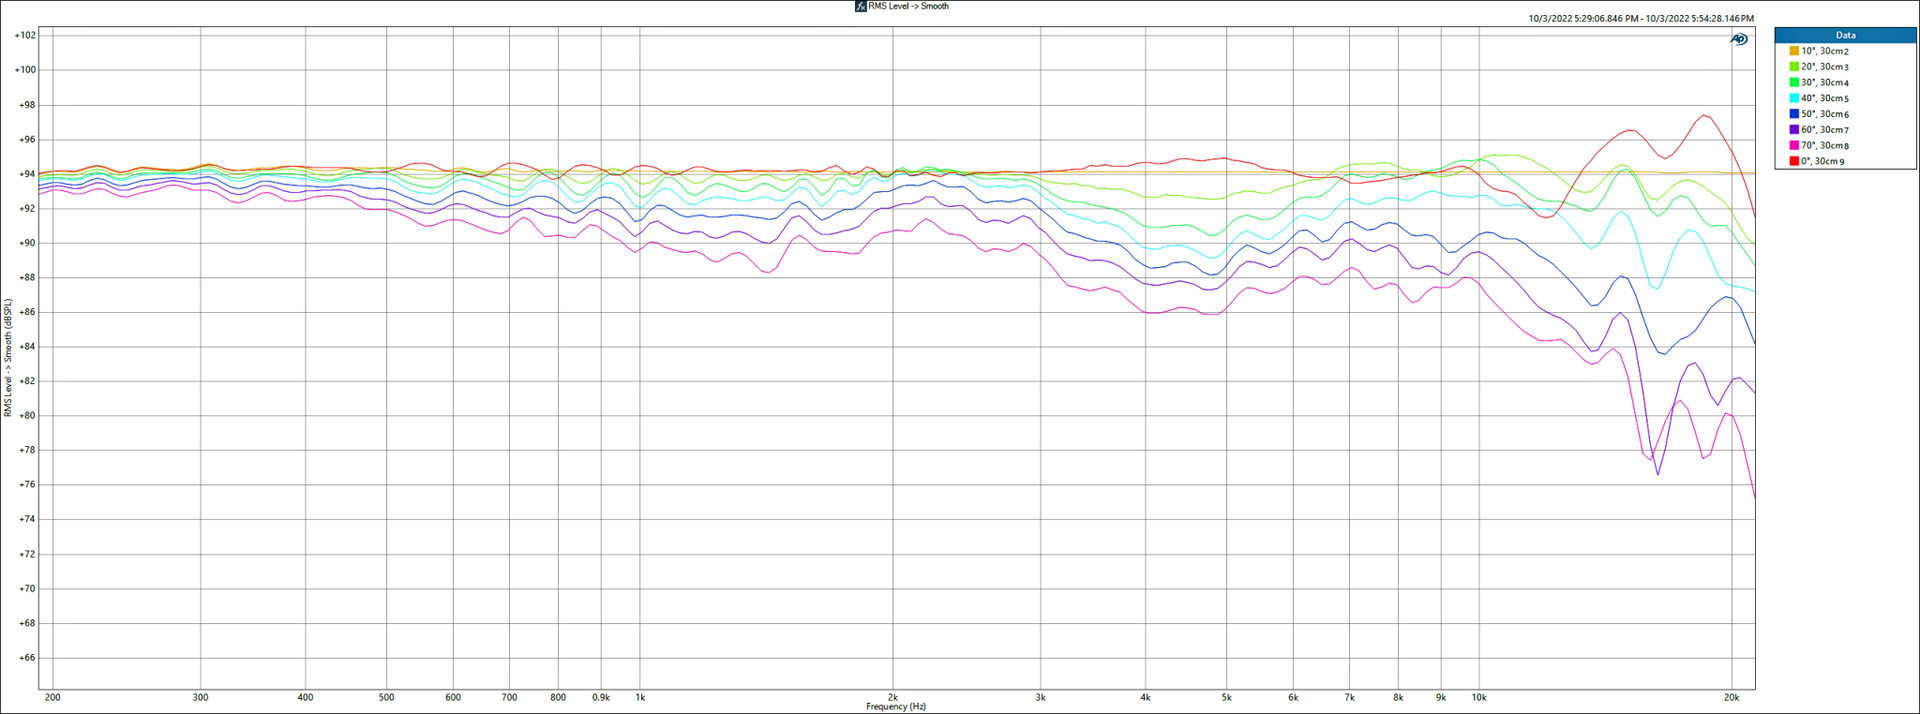The image size is (1920, 714).
Task: Click the AP logo in graph corner
Action: click(x=1739, y=39)
